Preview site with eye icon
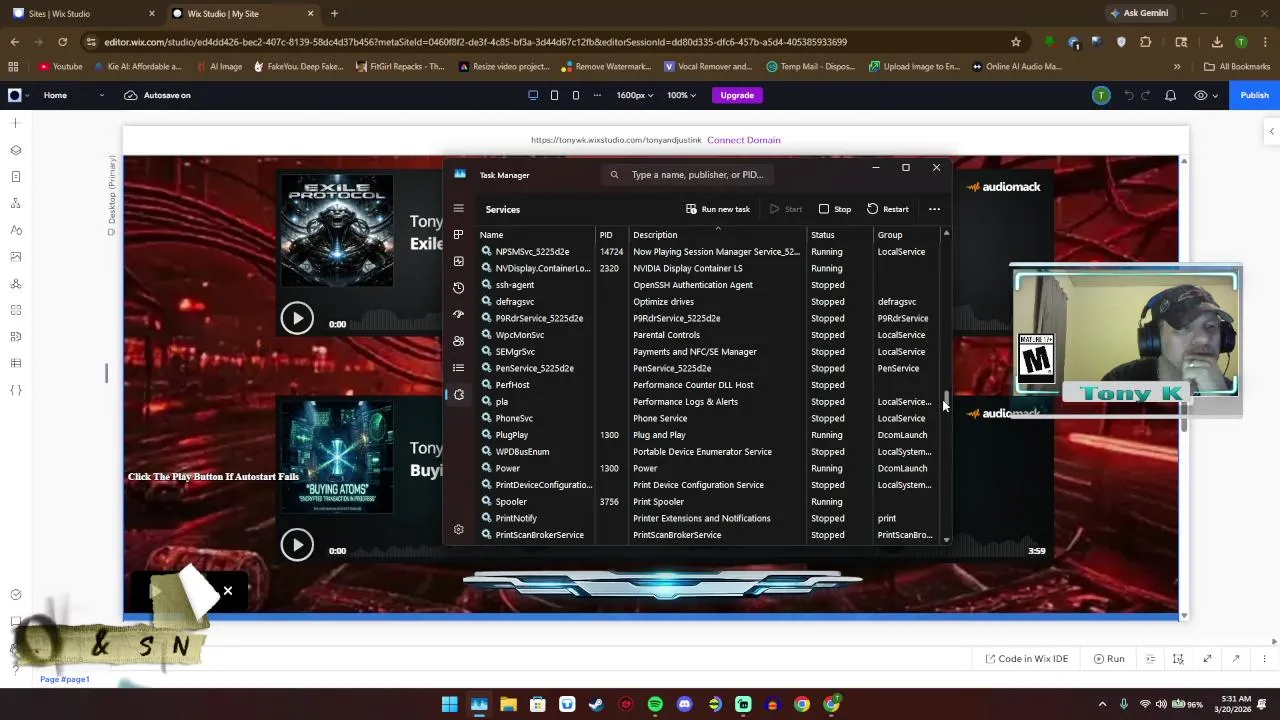1280x720 pixels. (x=1201, y=95)
